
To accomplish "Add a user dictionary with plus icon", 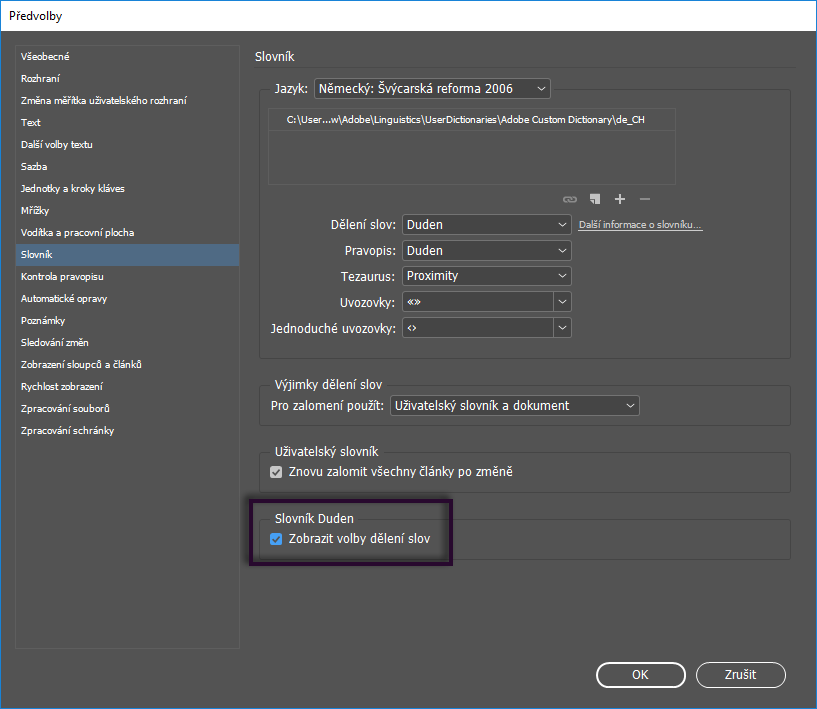I will click(x=620, y=199).
